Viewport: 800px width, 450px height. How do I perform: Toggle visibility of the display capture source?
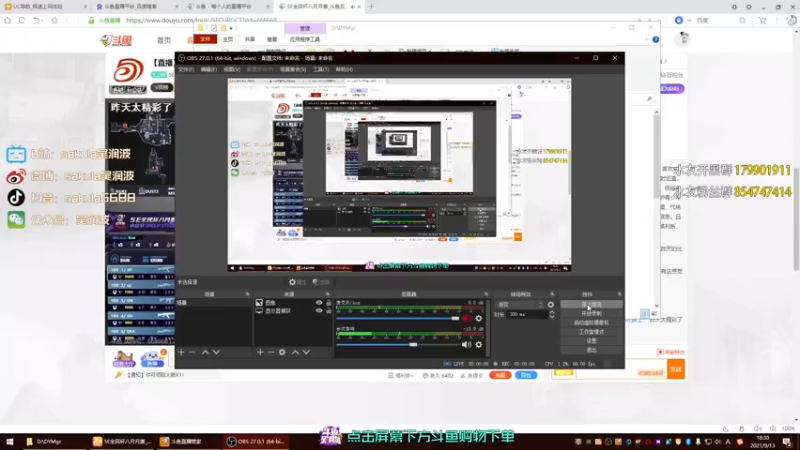point(319,310)
